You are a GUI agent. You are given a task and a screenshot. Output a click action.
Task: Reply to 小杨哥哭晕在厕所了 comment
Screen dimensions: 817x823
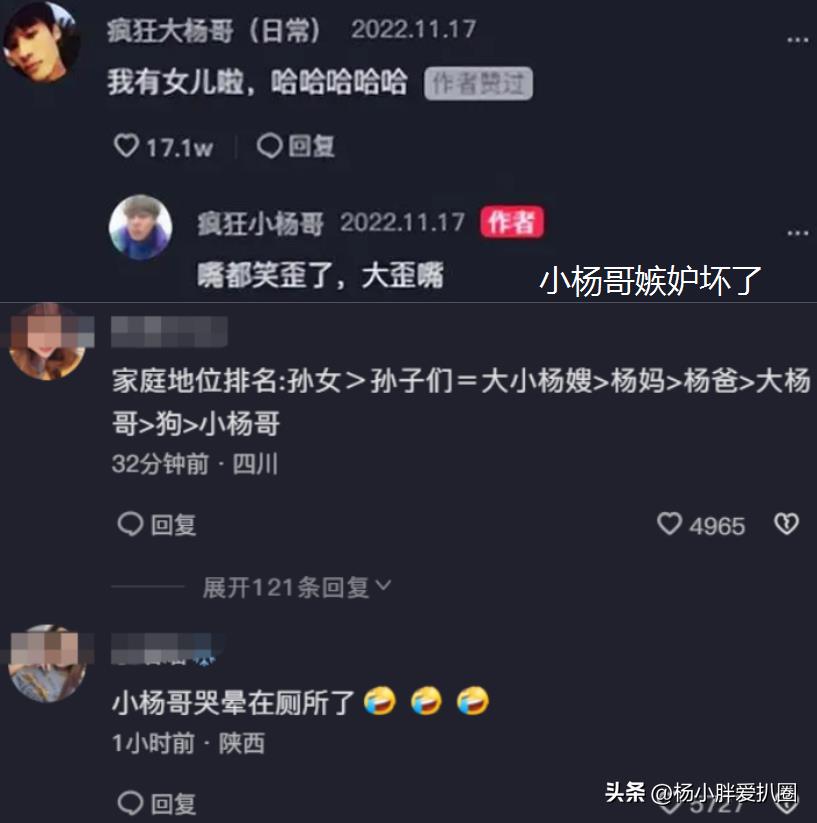157,803
